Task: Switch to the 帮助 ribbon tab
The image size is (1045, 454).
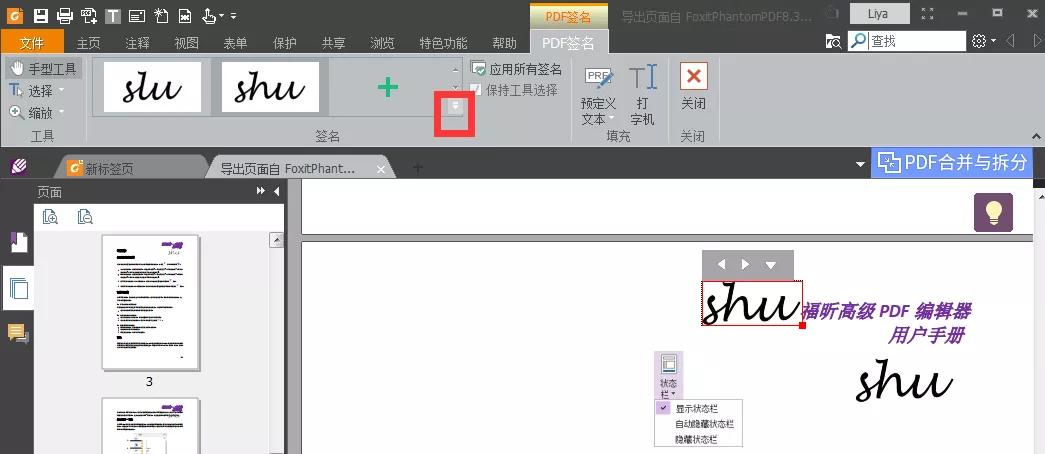Action: pos(505,43)
